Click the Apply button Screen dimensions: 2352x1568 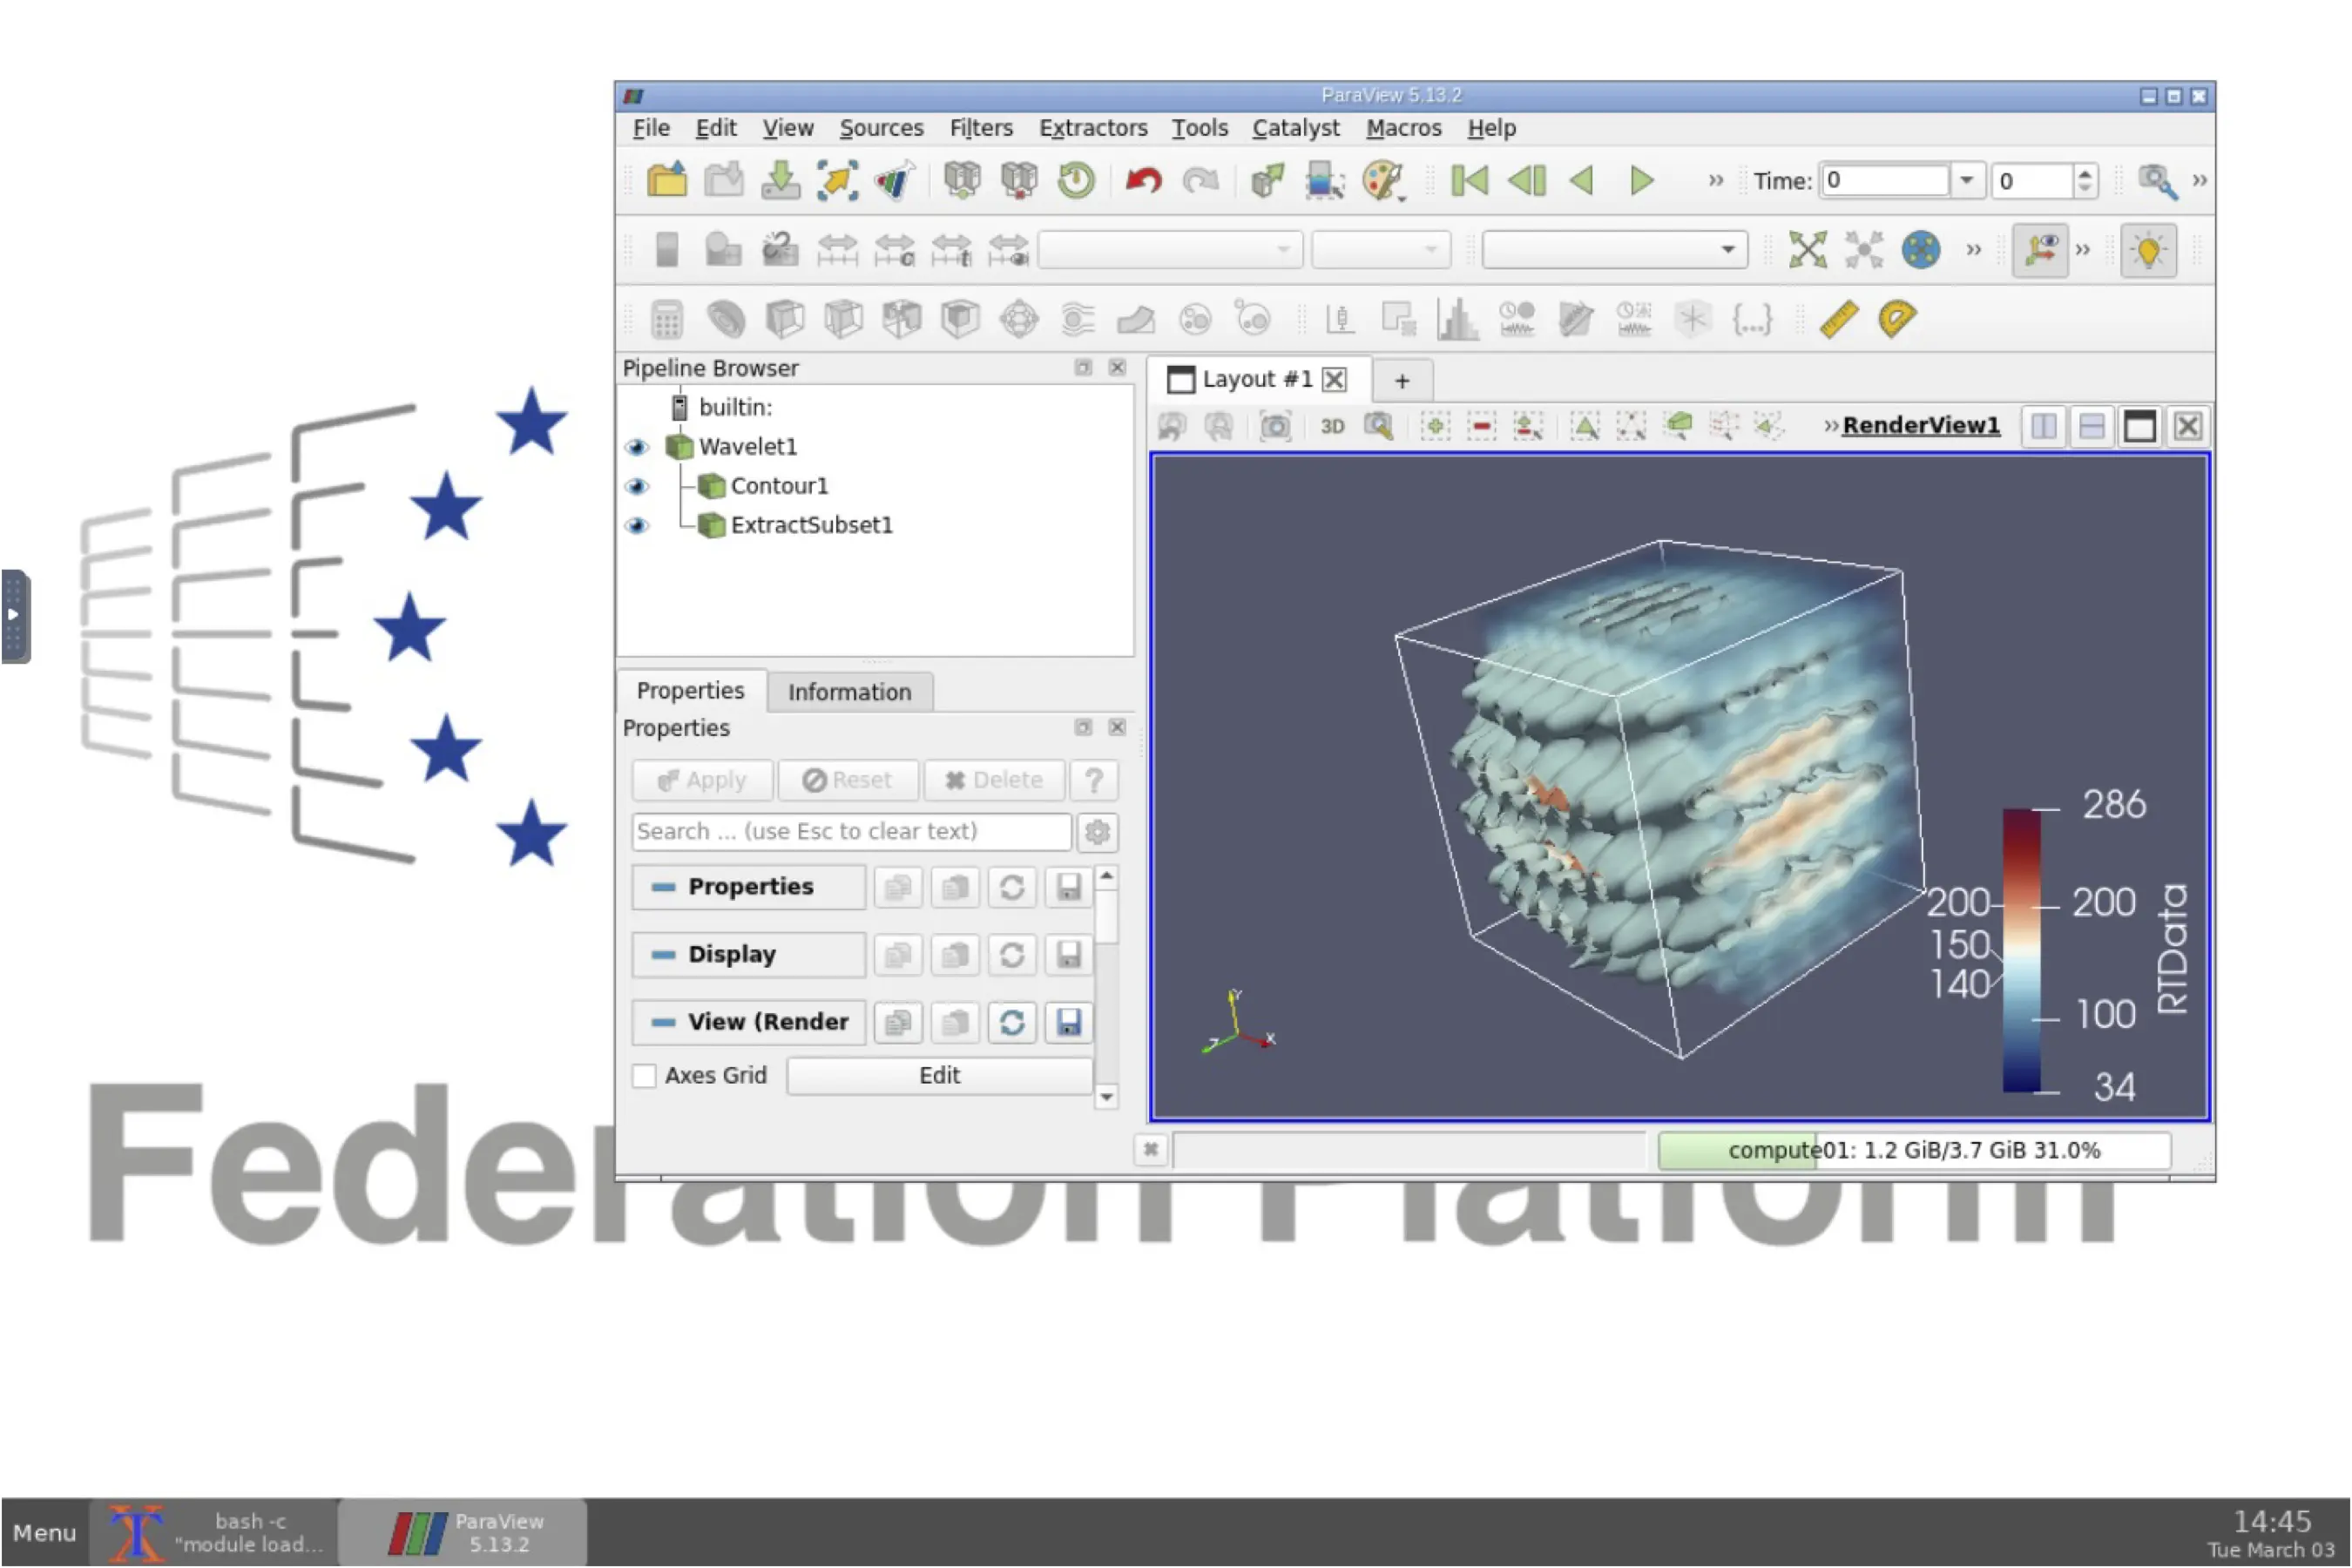coord(701,780)
